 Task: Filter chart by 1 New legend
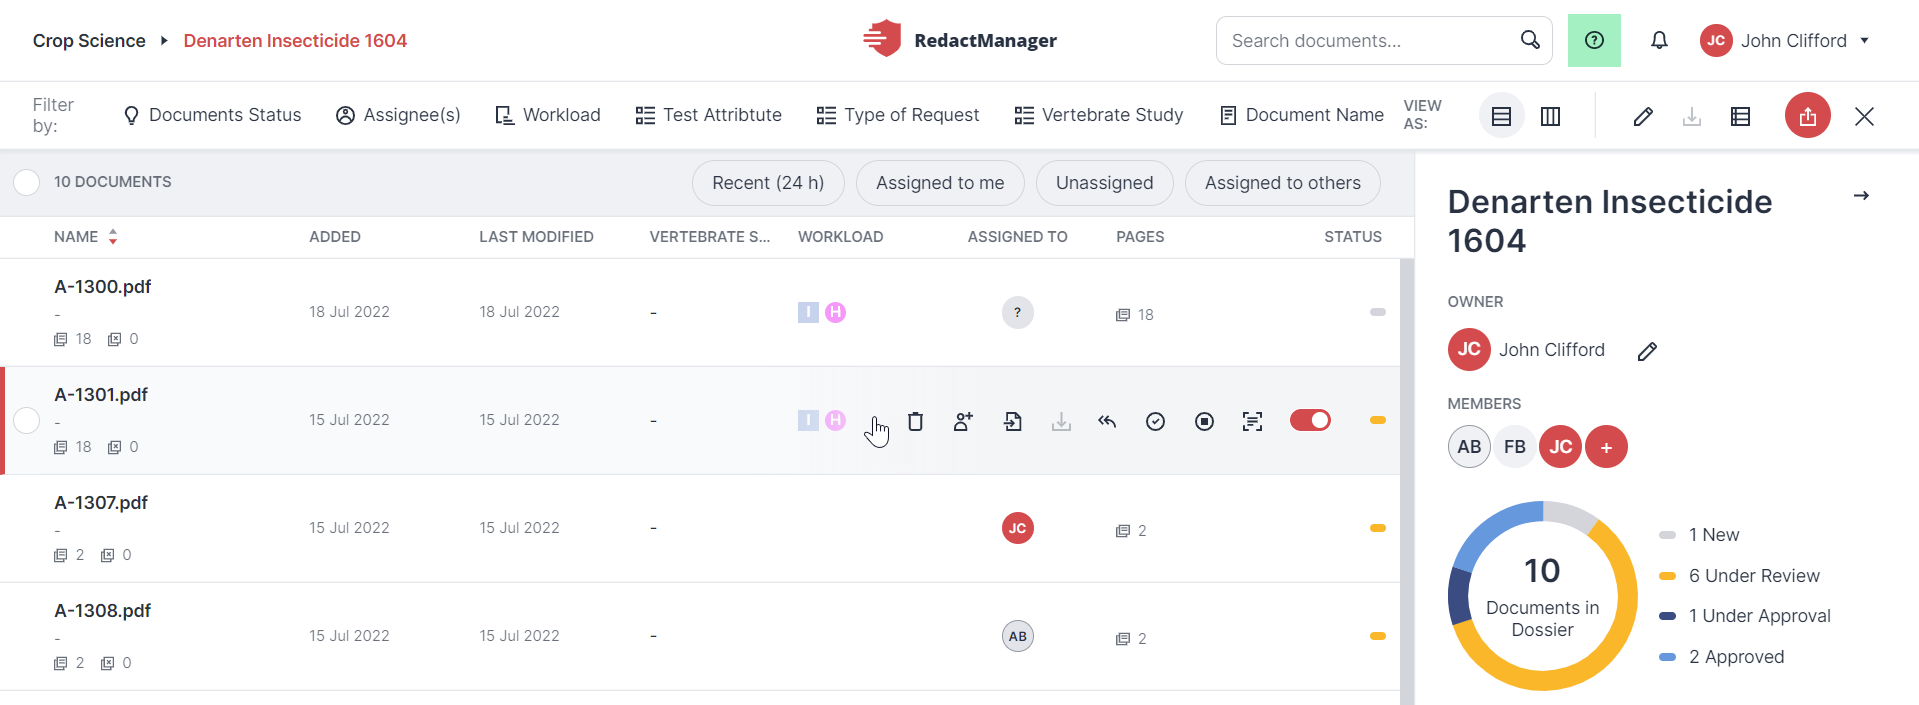point(1699,535)
